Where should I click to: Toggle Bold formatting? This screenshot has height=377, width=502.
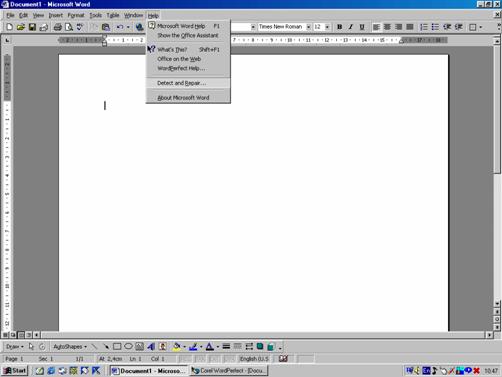pos(339,27)
